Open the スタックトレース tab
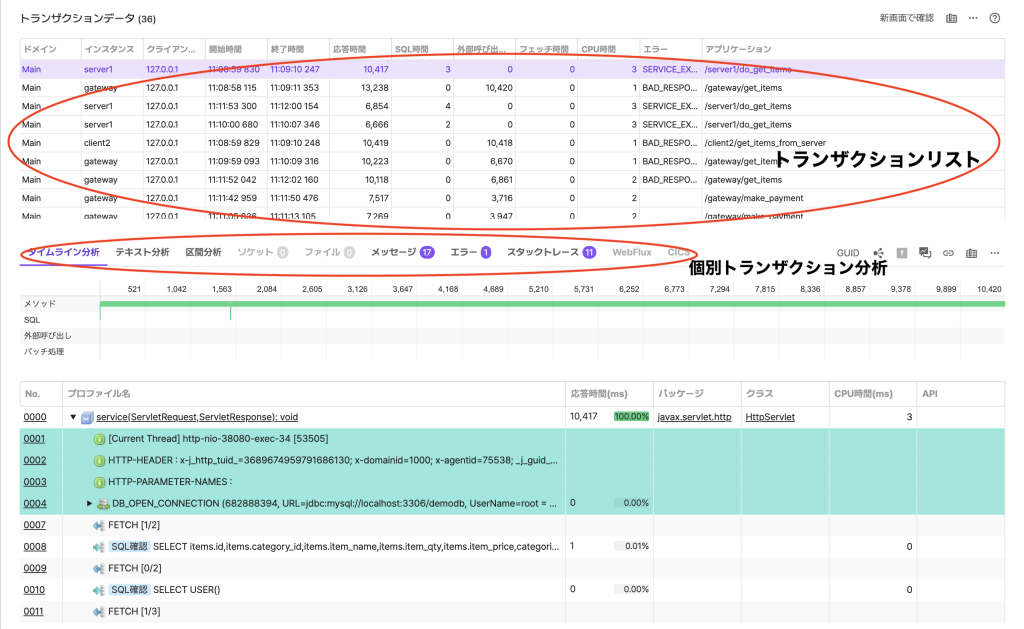This screenshot has height=629, width=1024. (x=543, y=252)
